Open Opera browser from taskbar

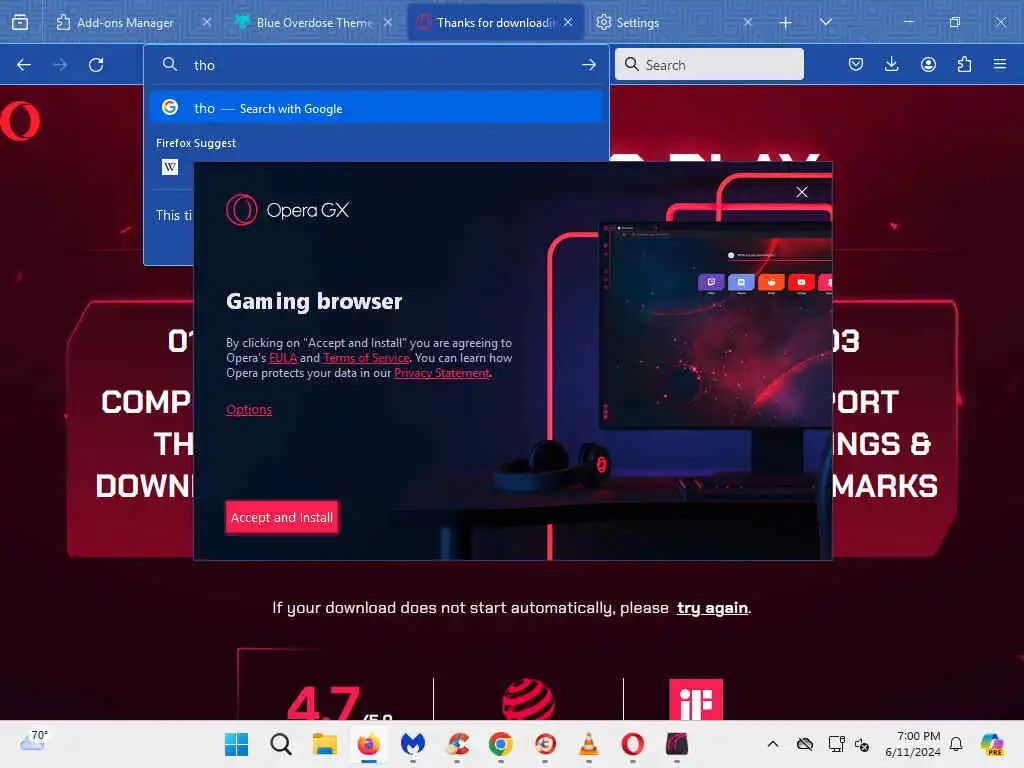tap(633, 744)
